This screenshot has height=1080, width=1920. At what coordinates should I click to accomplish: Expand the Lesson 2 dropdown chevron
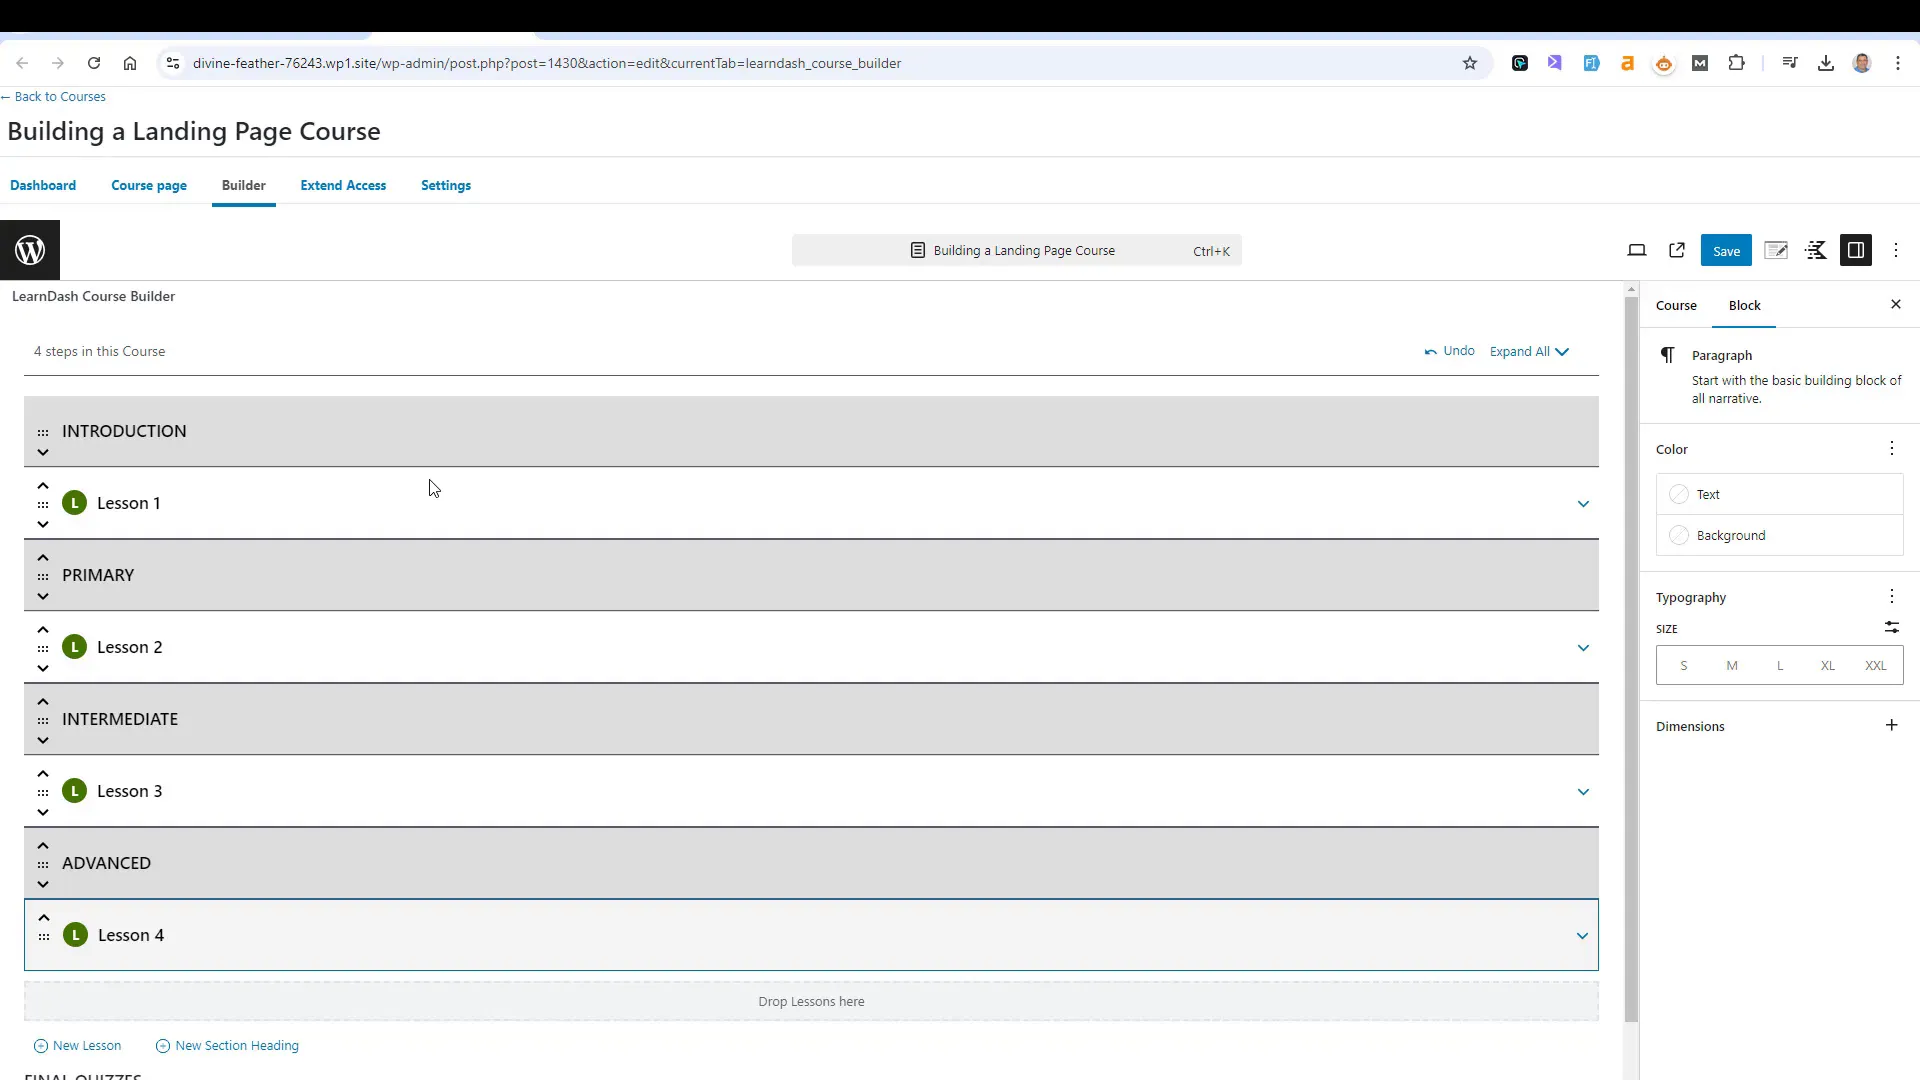coord(1582,646)
